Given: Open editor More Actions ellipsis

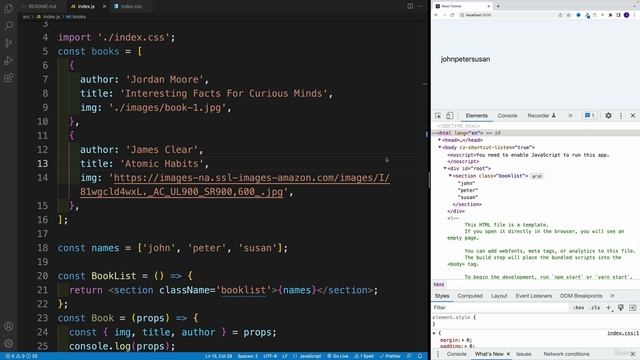Looking at the screenshot, I should point(420,6).
